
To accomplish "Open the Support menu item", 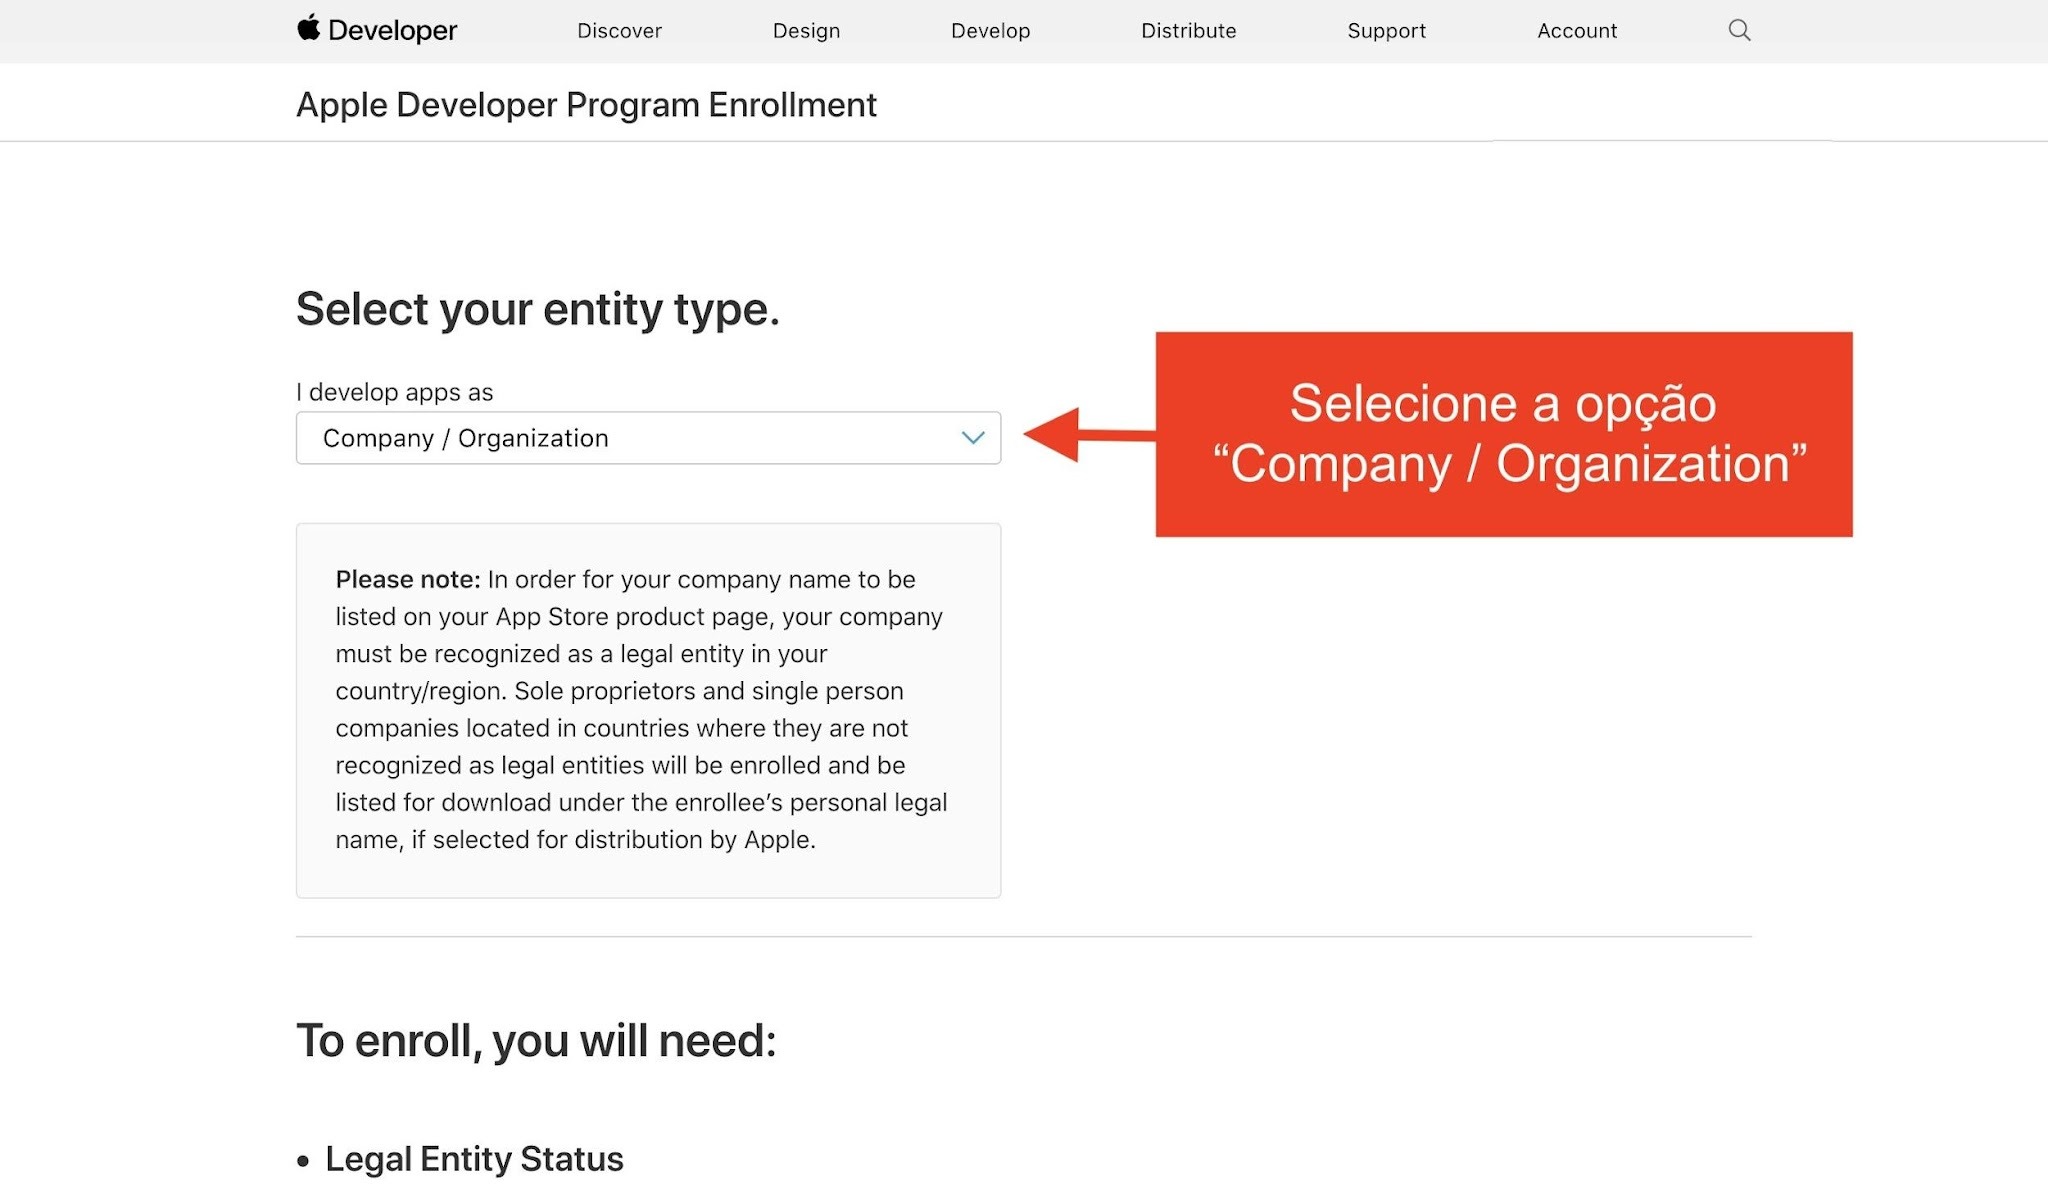I will (1386, 31).
